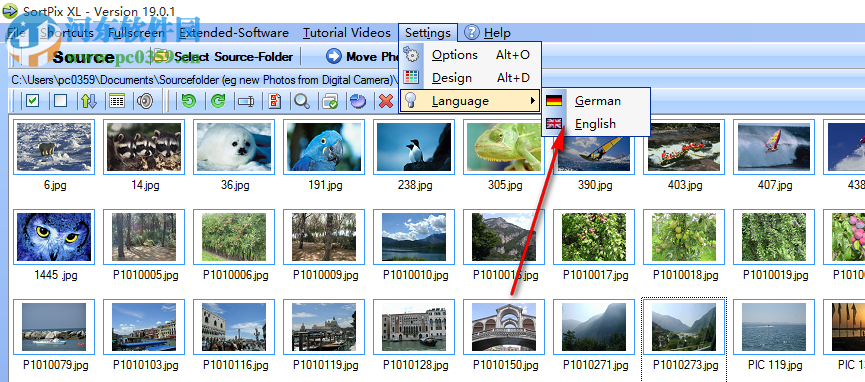Image resolution: width=865 pixels, height=382 pixels.
Task: Click the gear icon next to Options
Action: (x=411, y=55)
